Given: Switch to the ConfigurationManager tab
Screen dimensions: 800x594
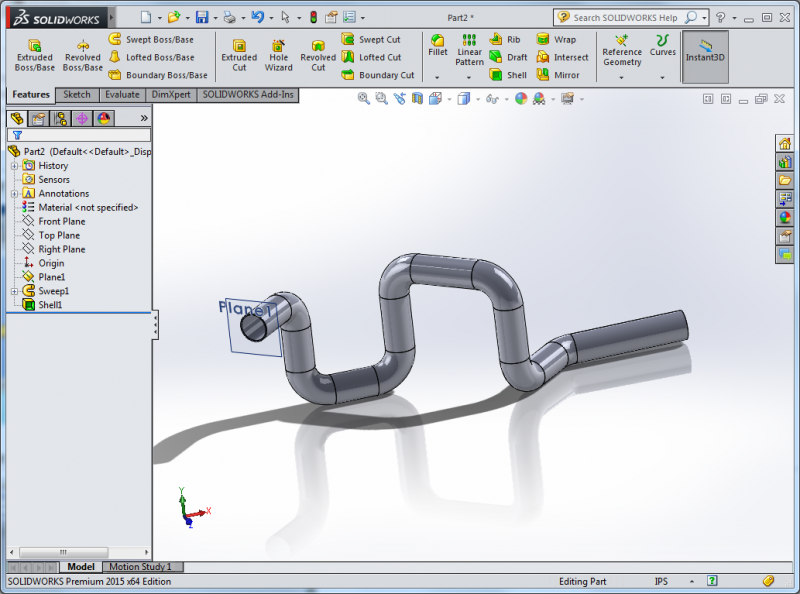Looking at the screenshot, I should click(x=60, y=118).
